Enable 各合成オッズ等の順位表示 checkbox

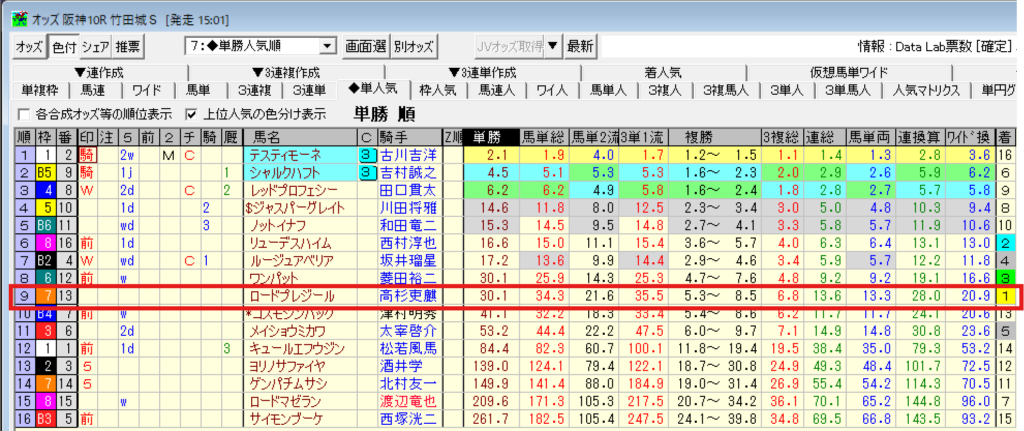click(25, 113)
